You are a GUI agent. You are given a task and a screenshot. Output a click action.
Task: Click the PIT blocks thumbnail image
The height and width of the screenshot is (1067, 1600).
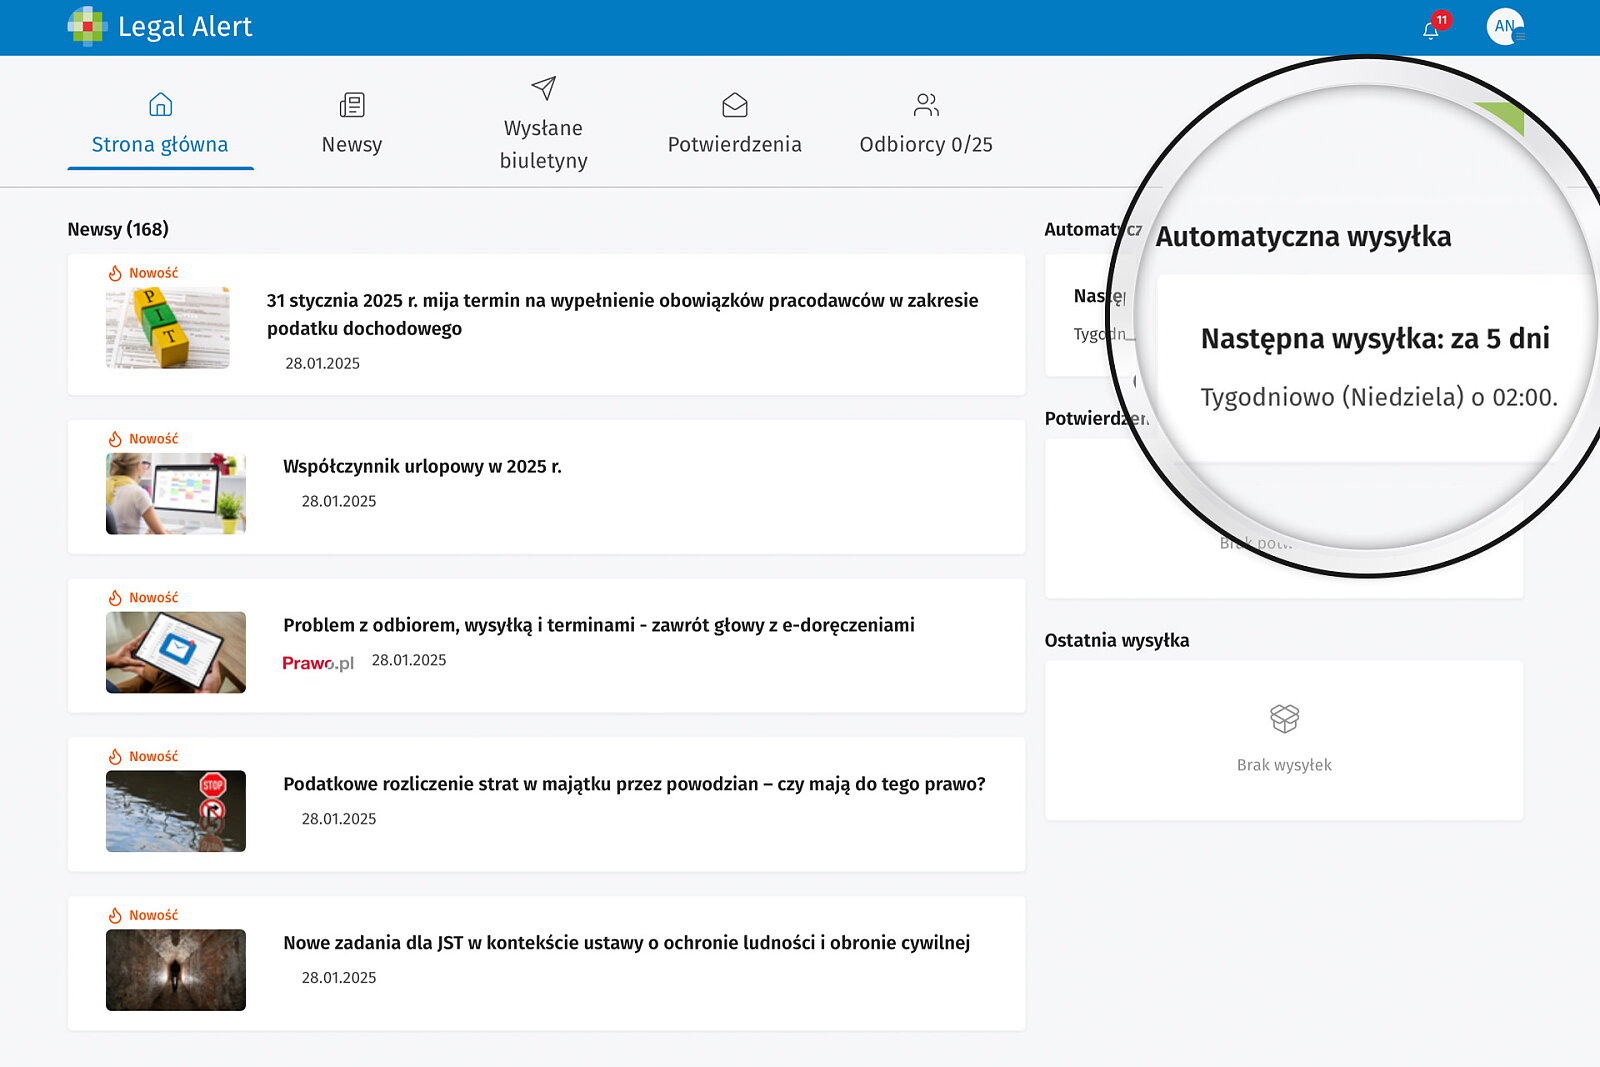[x=168, y=328]
